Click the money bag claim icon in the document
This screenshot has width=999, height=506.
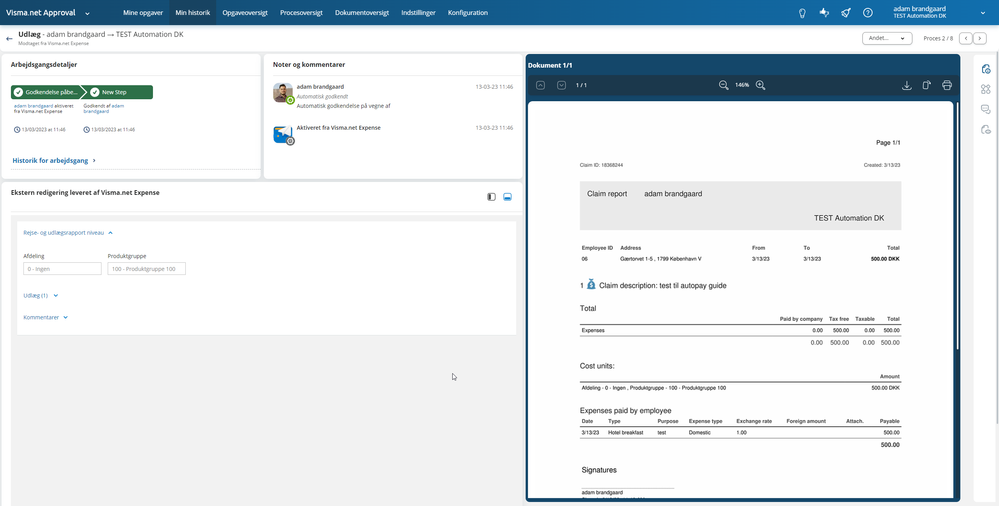click(x=591, y=285)
